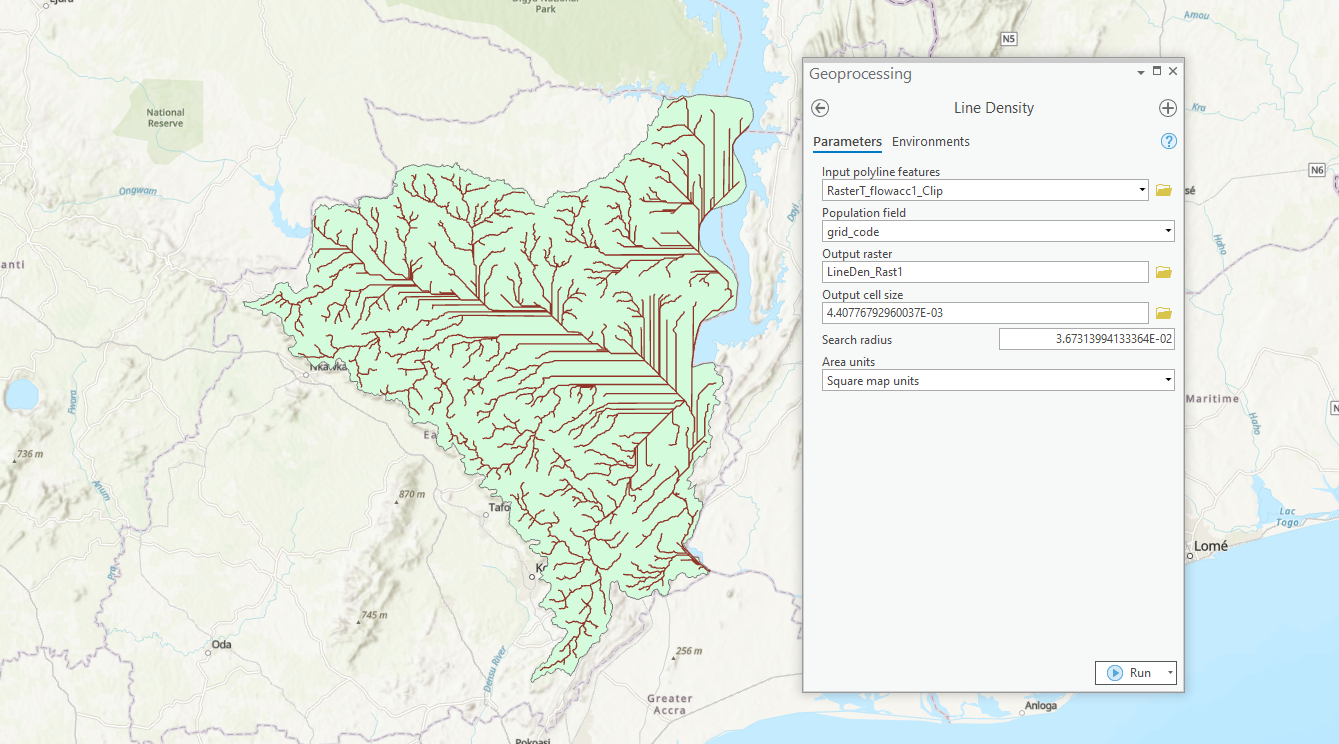Switch to the Environments tab

click(x=931, y=142)
